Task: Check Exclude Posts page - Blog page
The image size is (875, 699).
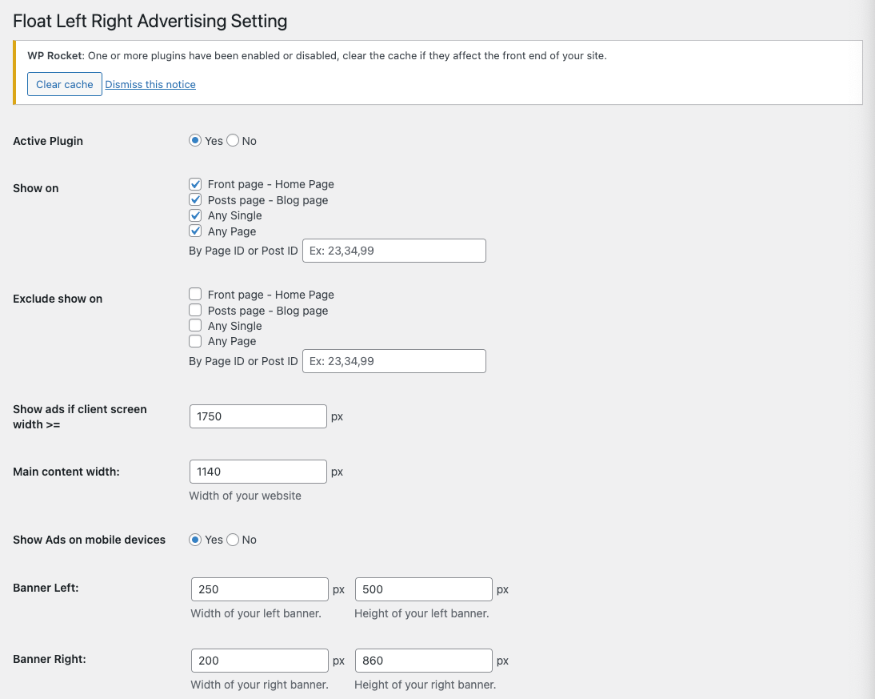Action: click(195, 310)
